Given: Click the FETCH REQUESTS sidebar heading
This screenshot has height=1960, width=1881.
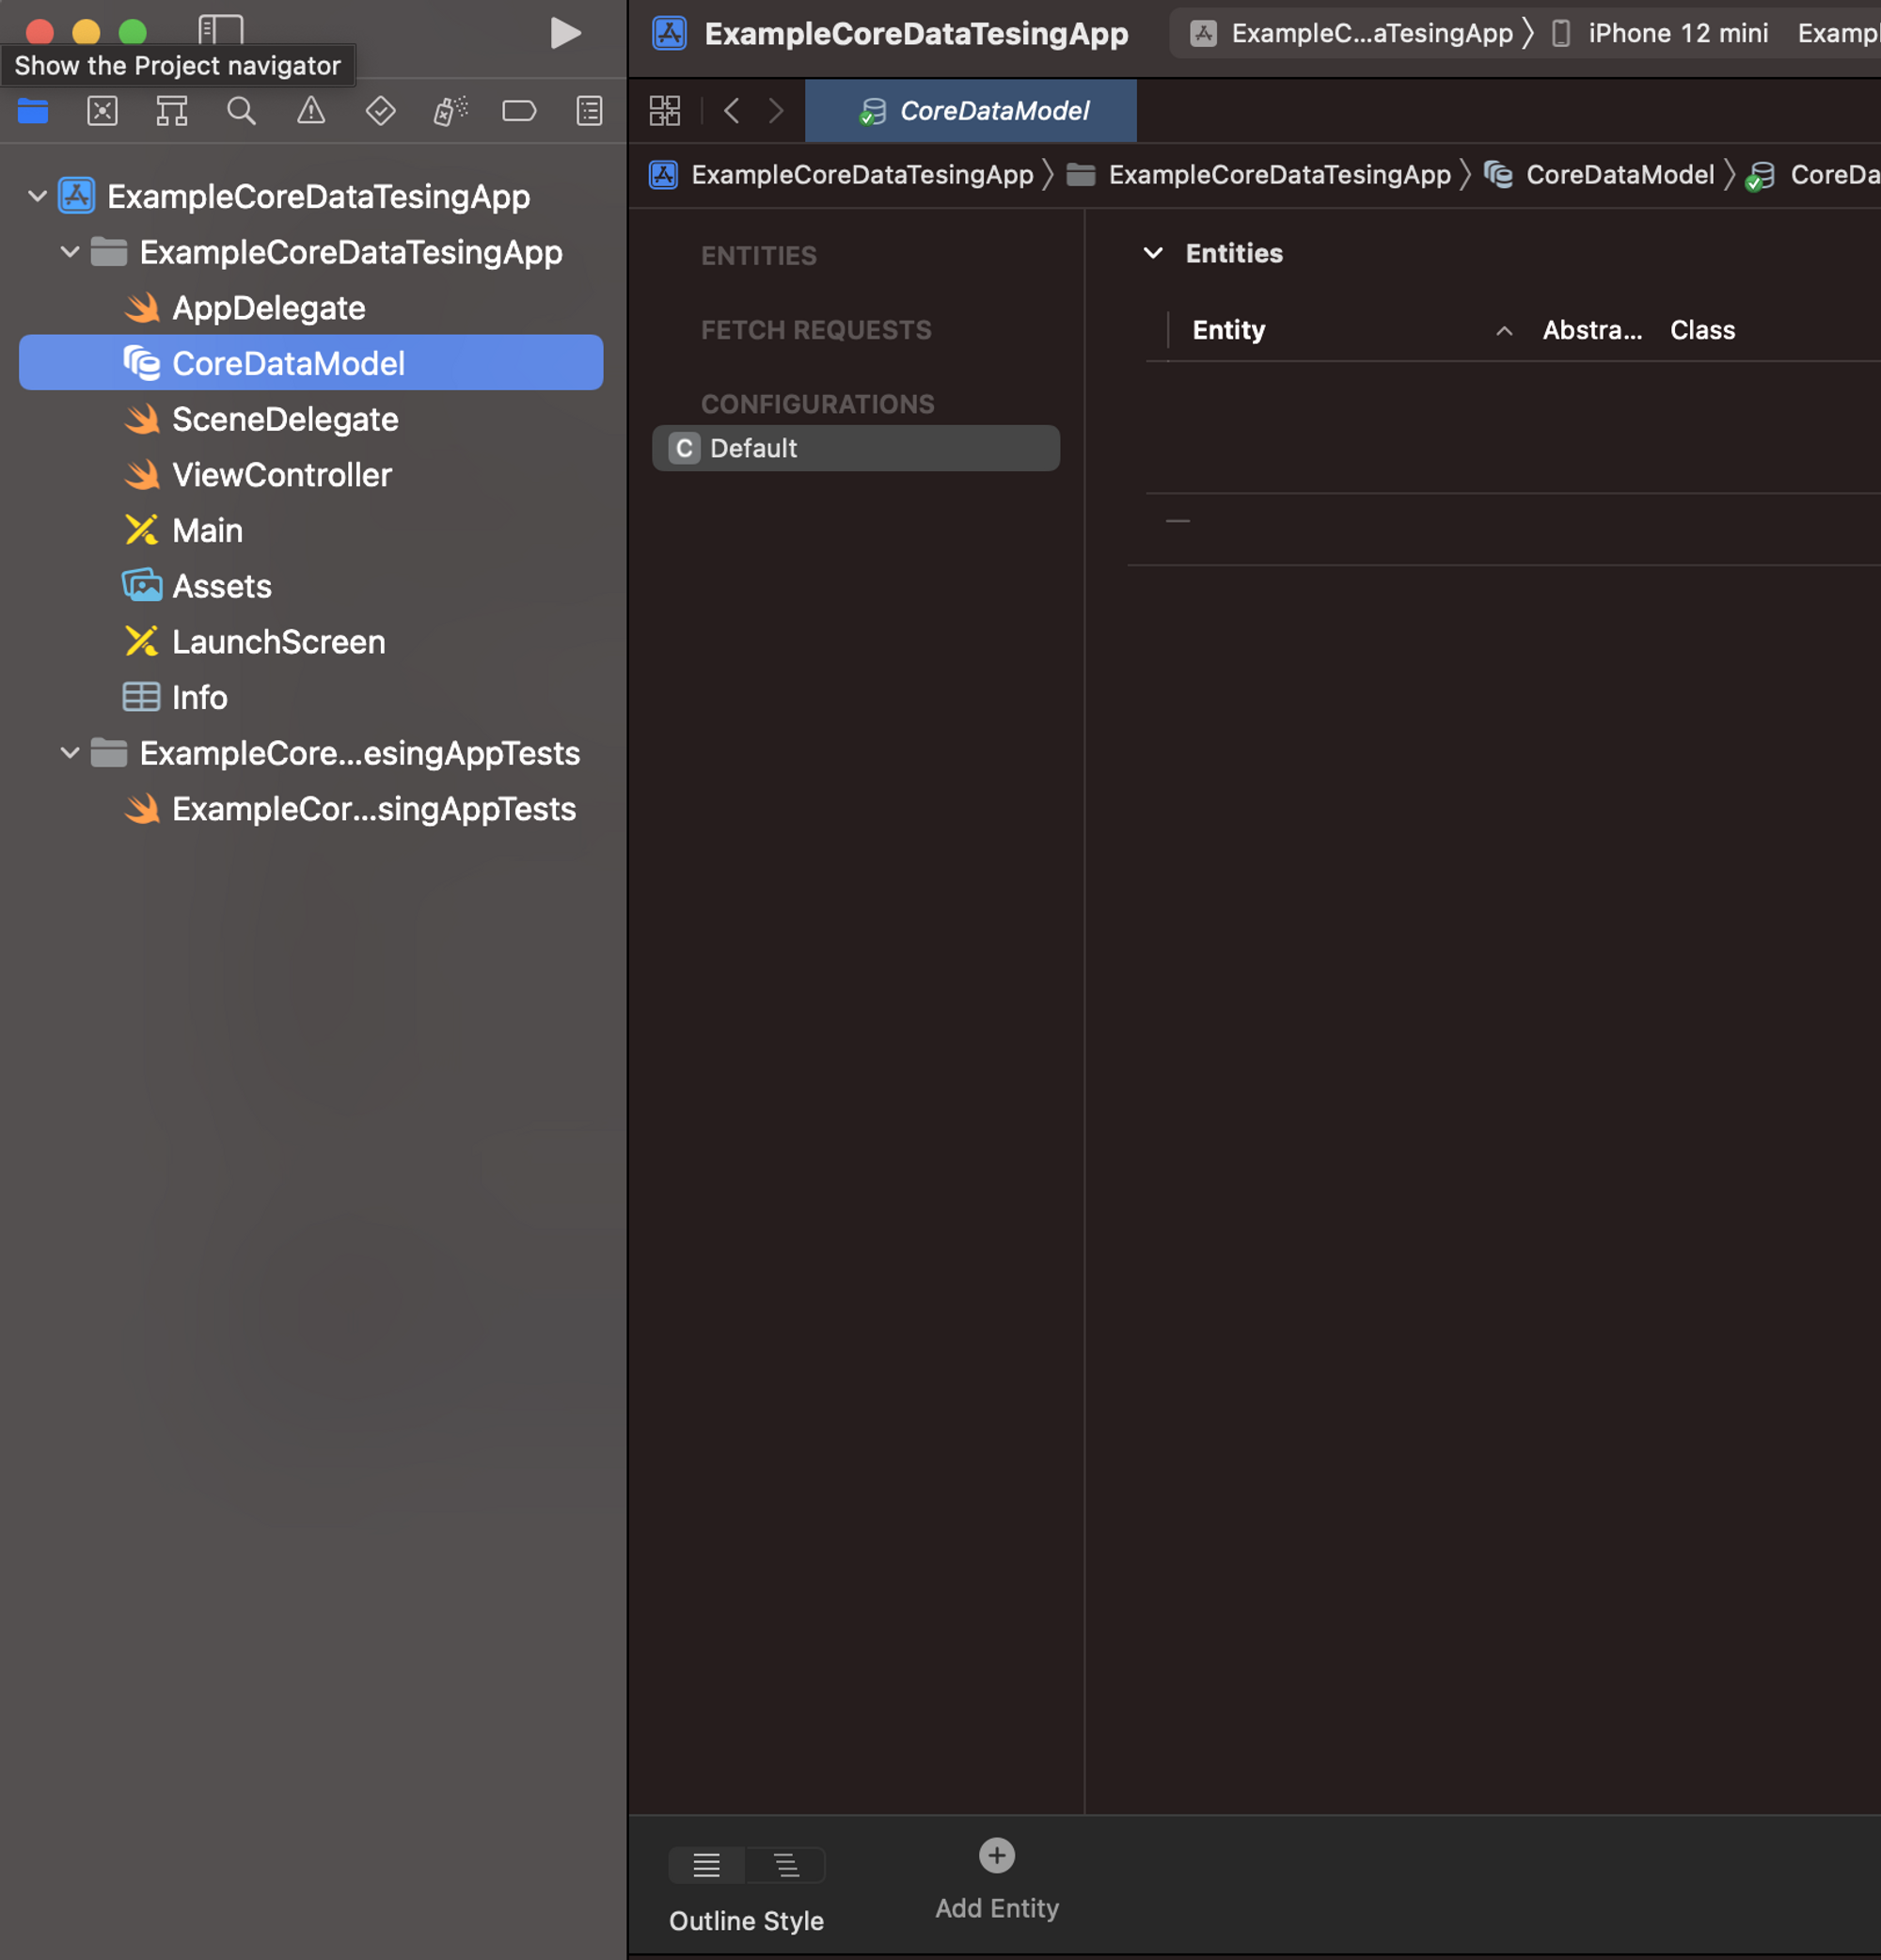Looking at the screenshot, I should click(816, 330).
